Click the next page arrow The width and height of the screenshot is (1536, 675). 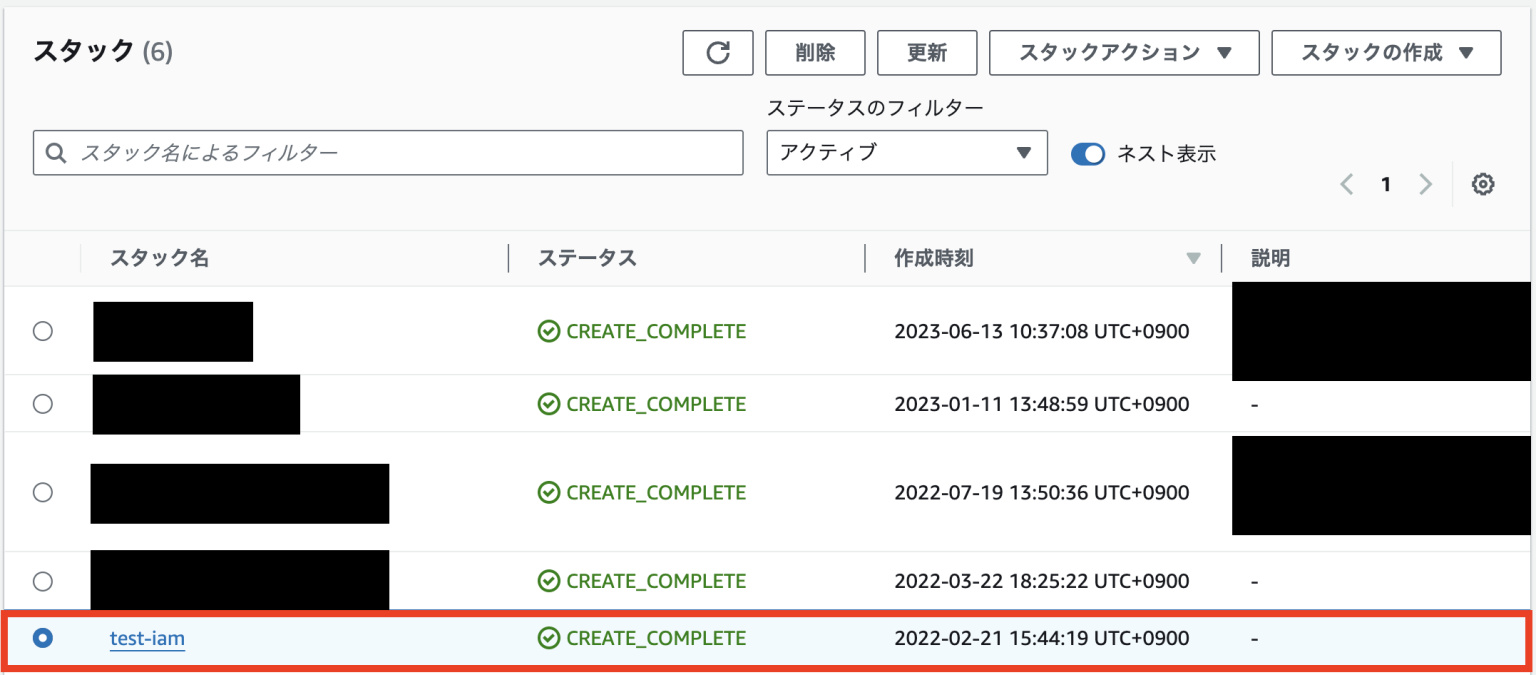[1425, 184]
